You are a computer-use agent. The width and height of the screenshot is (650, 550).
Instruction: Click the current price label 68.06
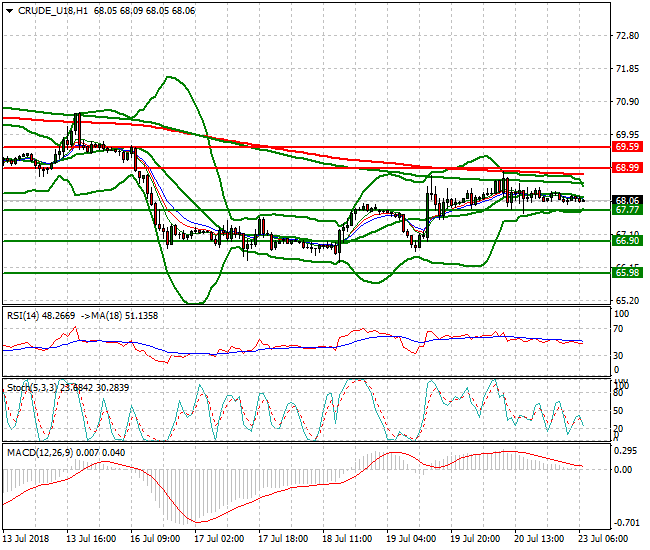tap(627, 200)
